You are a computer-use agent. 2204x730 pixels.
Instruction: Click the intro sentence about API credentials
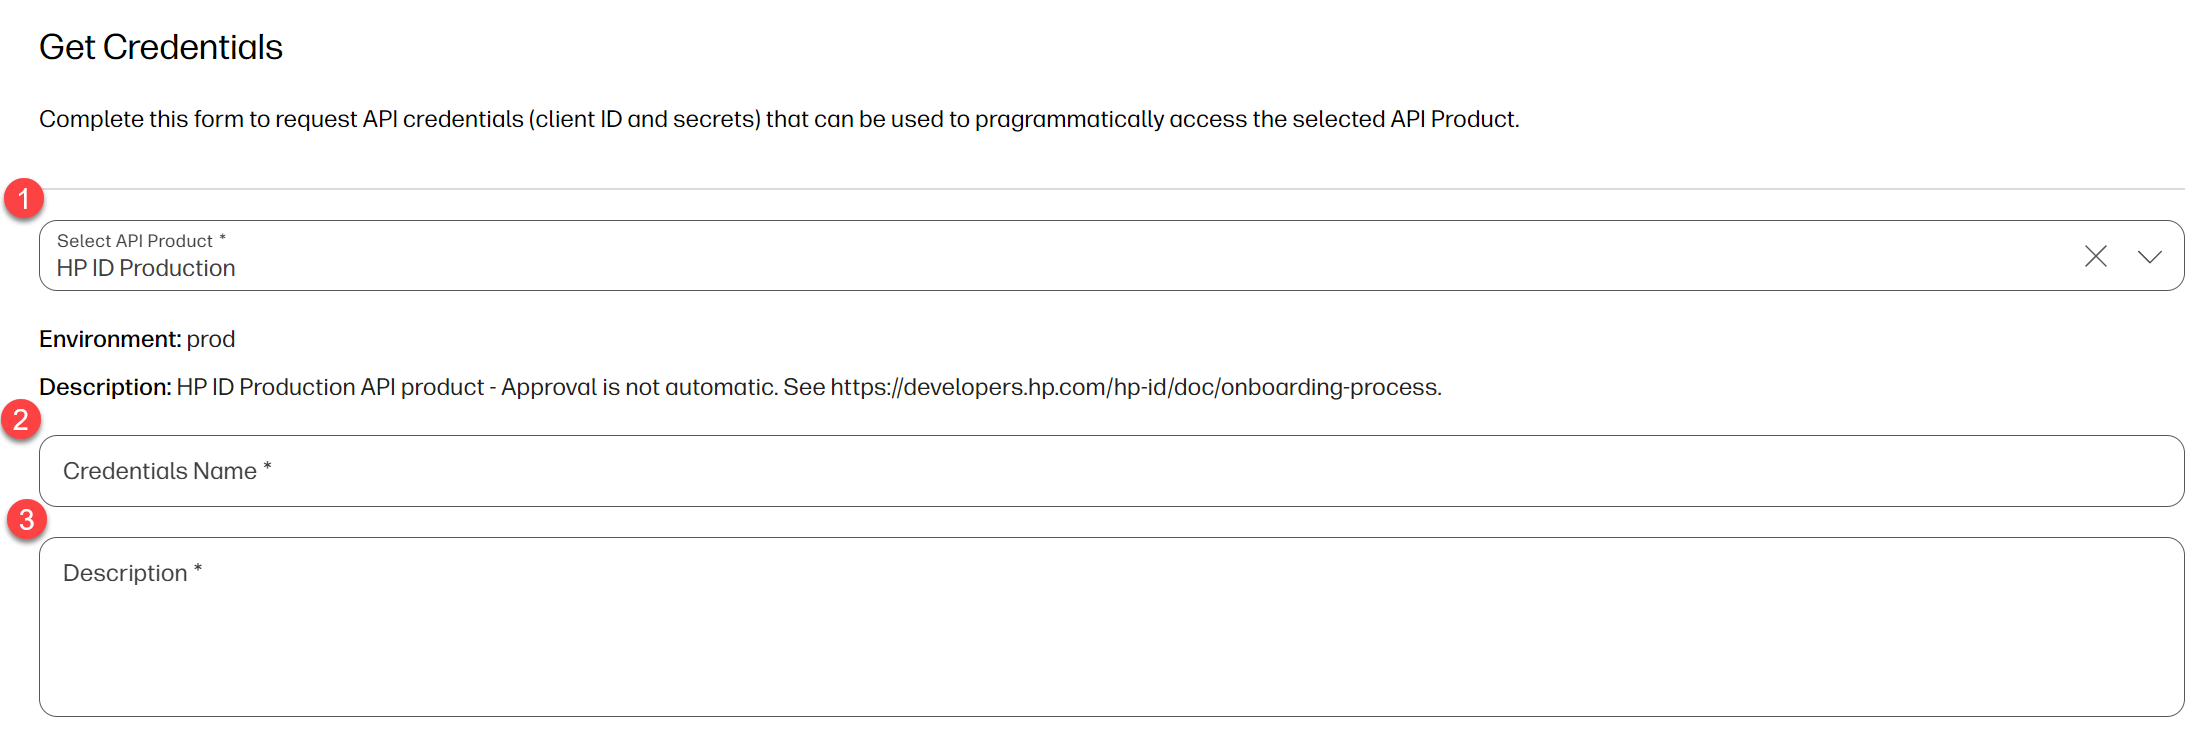pyautogui.click(x=779, y=119)
